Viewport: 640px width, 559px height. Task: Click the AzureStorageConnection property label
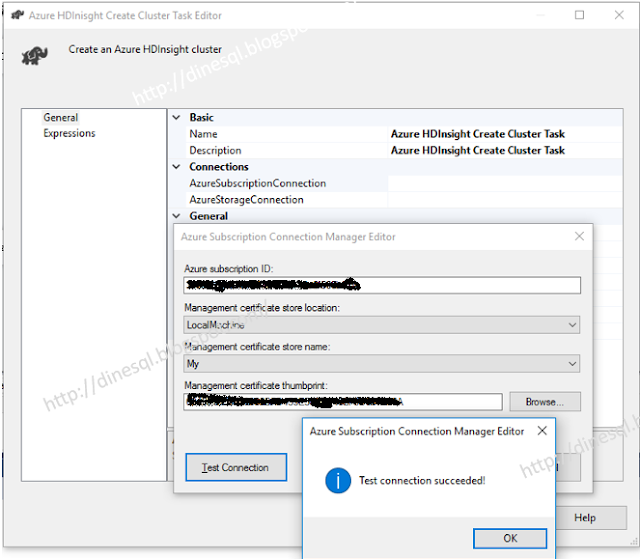(x=247, y=200)
